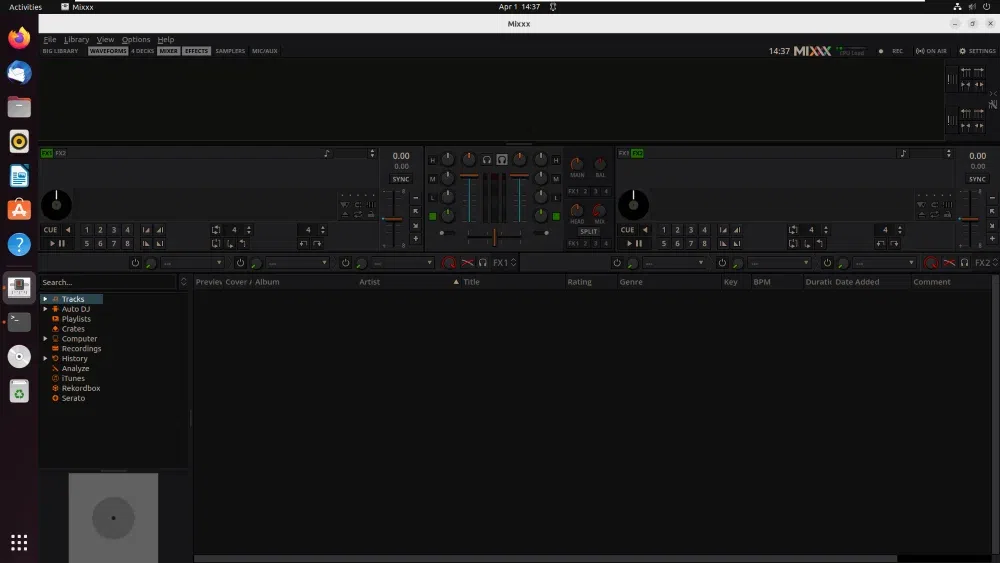Activate hotcue 8 on Deck 1

coord(128,244)
